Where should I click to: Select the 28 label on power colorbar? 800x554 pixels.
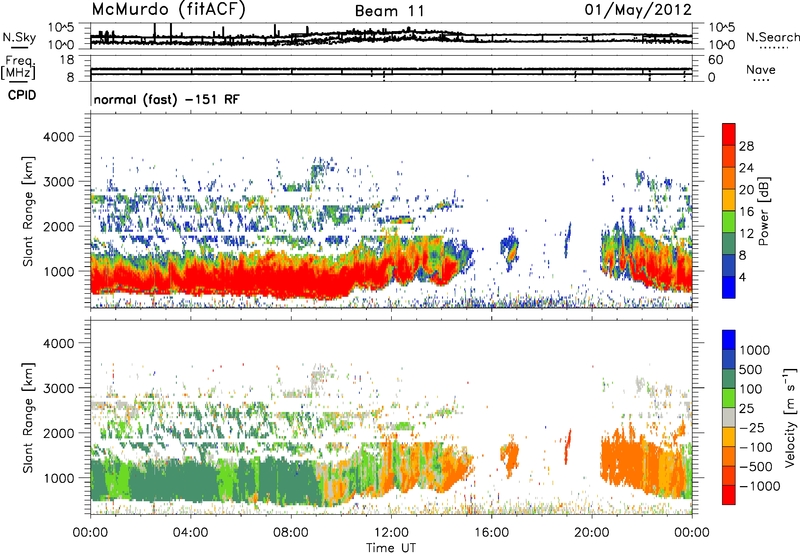point(746,146)
